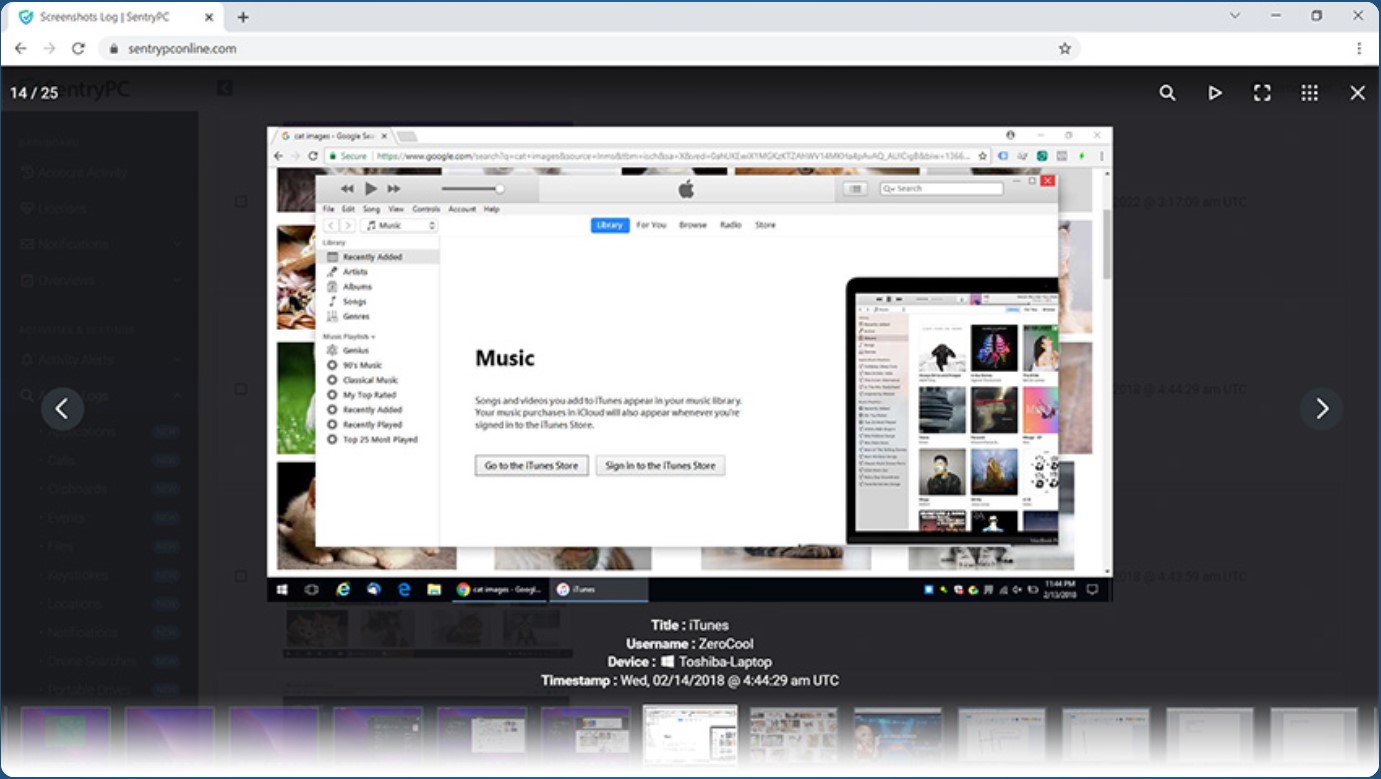Reload the sentrypconline.com page
Screen dimensions: 1381x779
pos(78,48)
